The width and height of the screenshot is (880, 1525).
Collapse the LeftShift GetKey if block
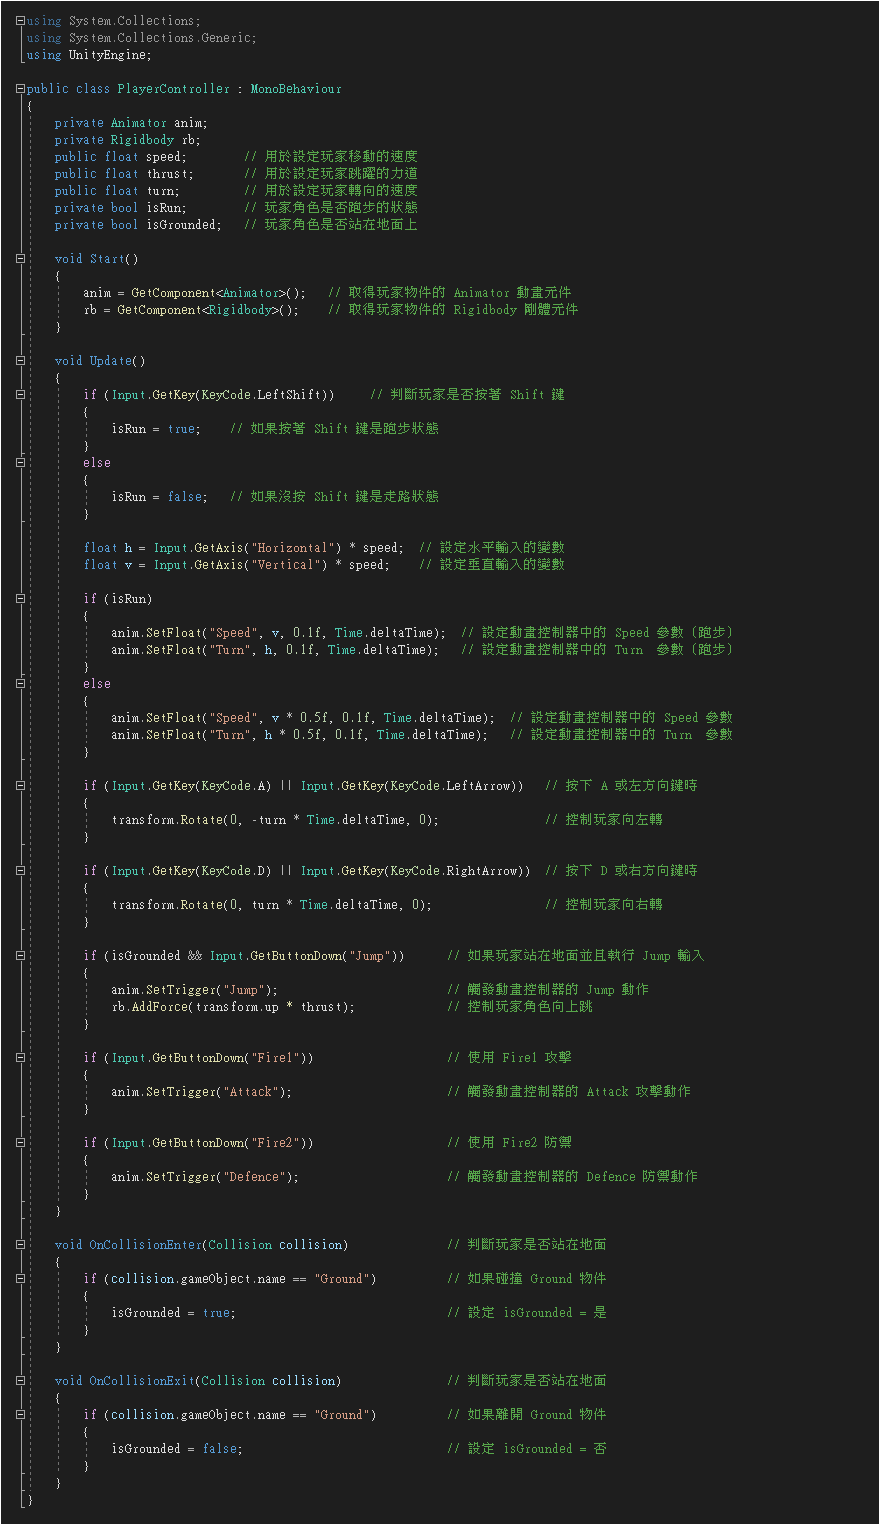point(20,395)
